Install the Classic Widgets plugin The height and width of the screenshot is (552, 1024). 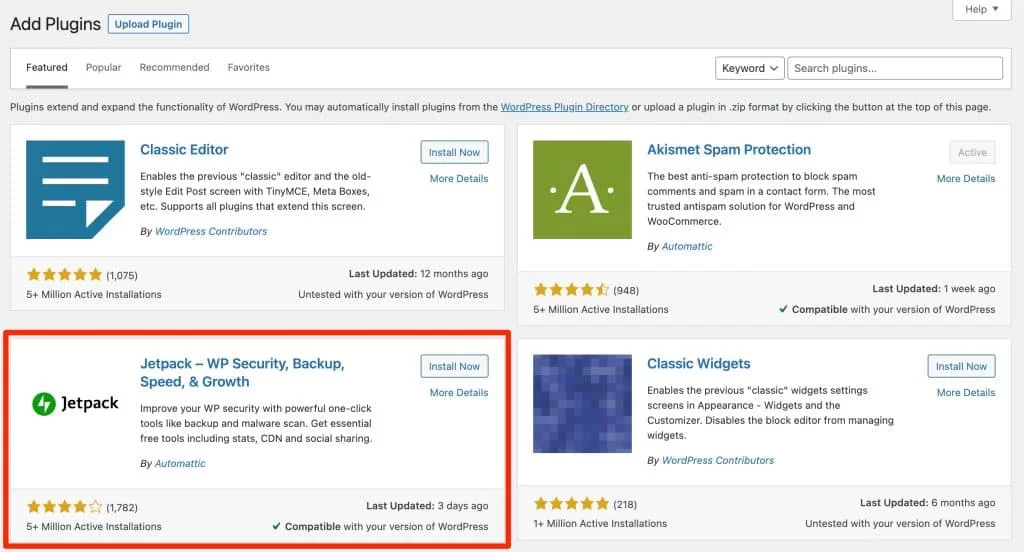pos(961,366)
